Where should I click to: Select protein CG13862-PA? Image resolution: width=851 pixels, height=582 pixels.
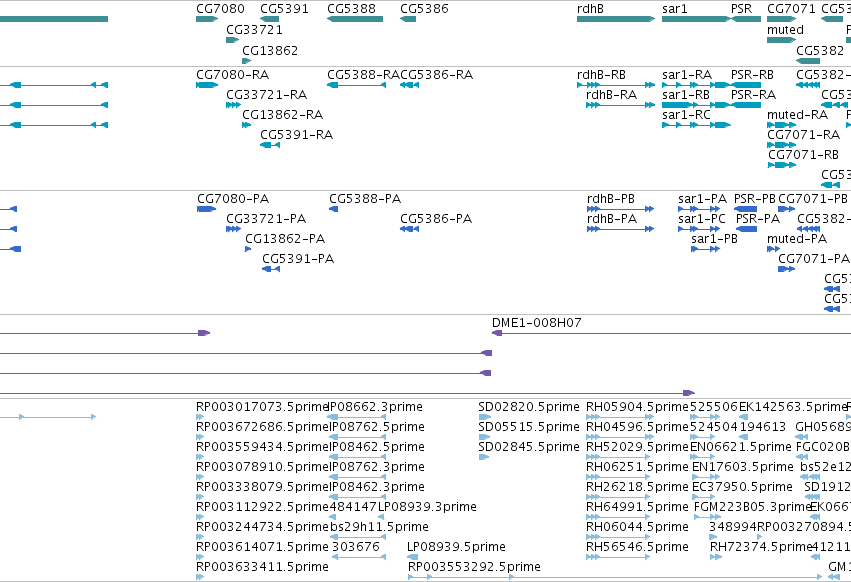285,239
